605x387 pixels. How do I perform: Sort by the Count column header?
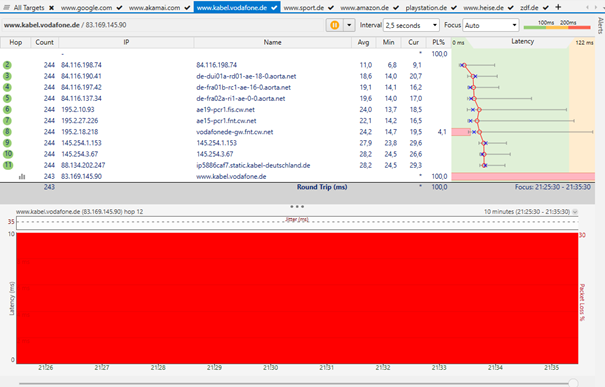[44, 42]
